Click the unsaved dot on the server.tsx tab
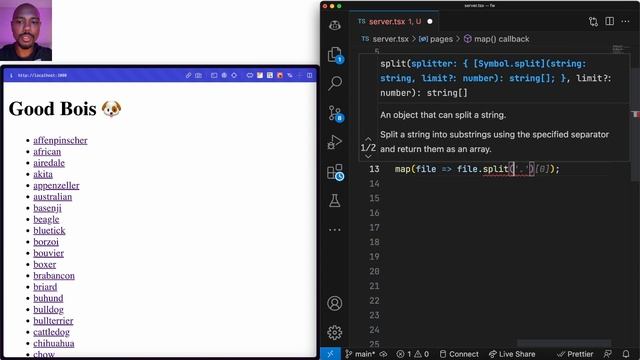 tap(430, 22)
